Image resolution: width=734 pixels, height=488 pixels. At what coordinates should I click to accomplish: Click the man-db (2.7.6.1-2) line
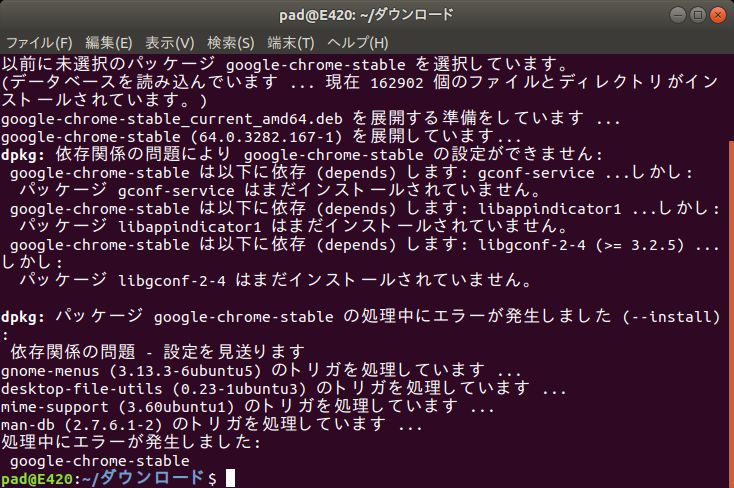point(212,425)
